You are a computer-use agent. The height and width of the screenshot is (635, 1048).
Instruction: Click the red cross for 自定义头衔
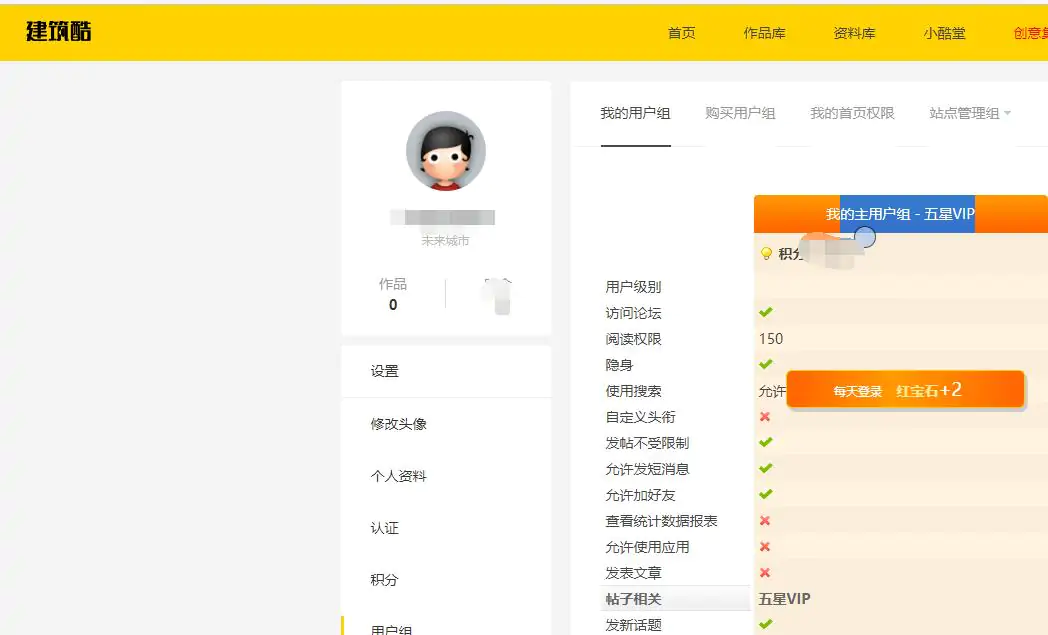[765, 416]
